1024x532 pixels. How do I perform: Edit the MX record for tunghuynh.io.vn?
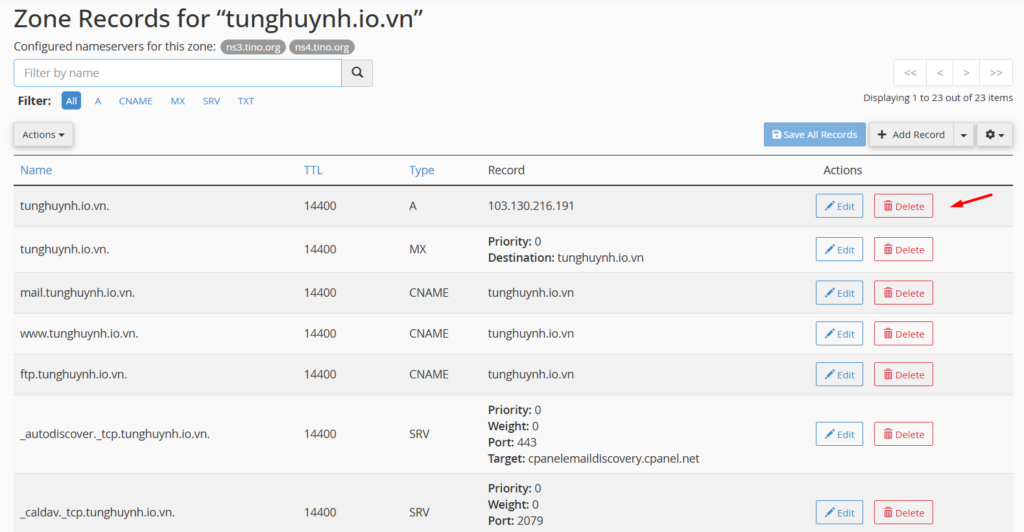pos(838,250)
